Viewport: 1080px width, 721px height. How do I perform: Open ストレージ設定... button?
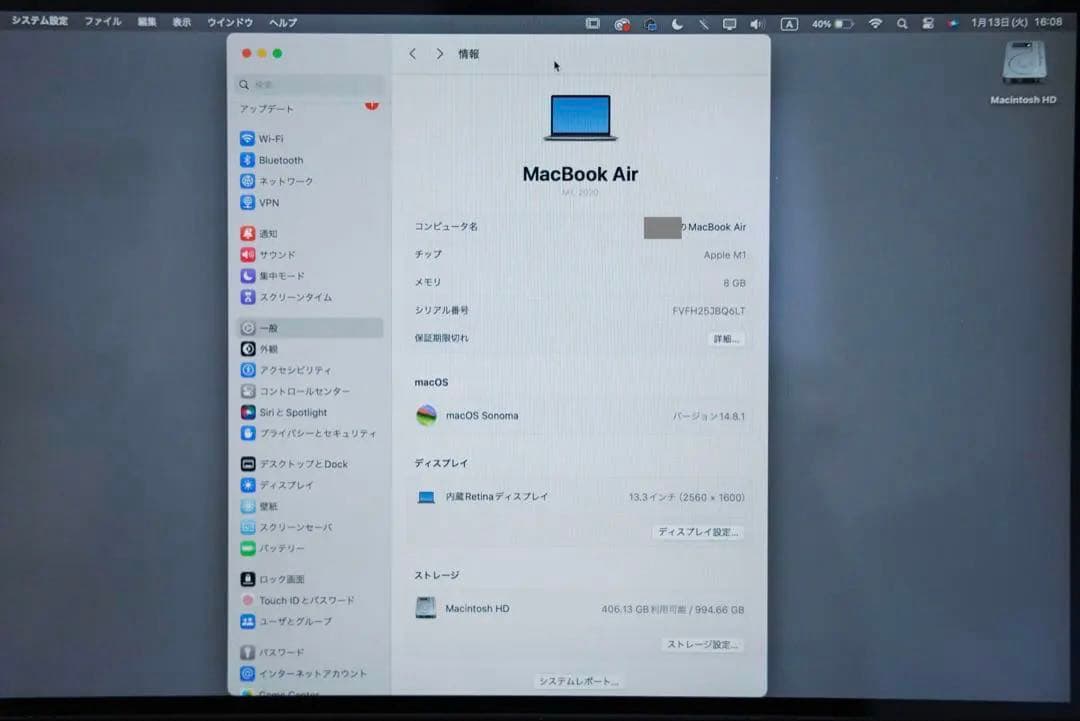[702, 645]
